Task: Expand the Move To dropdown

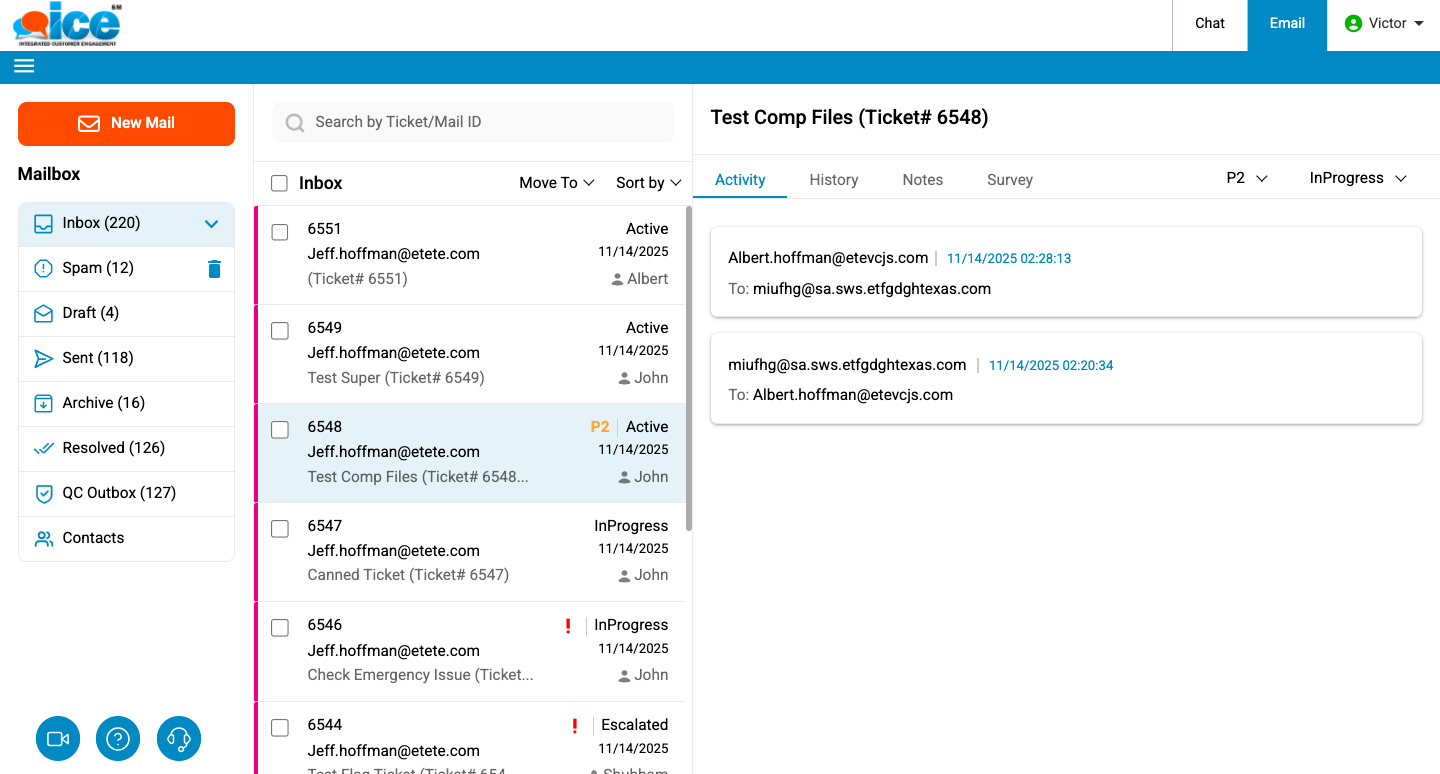Action: [556, 183]
